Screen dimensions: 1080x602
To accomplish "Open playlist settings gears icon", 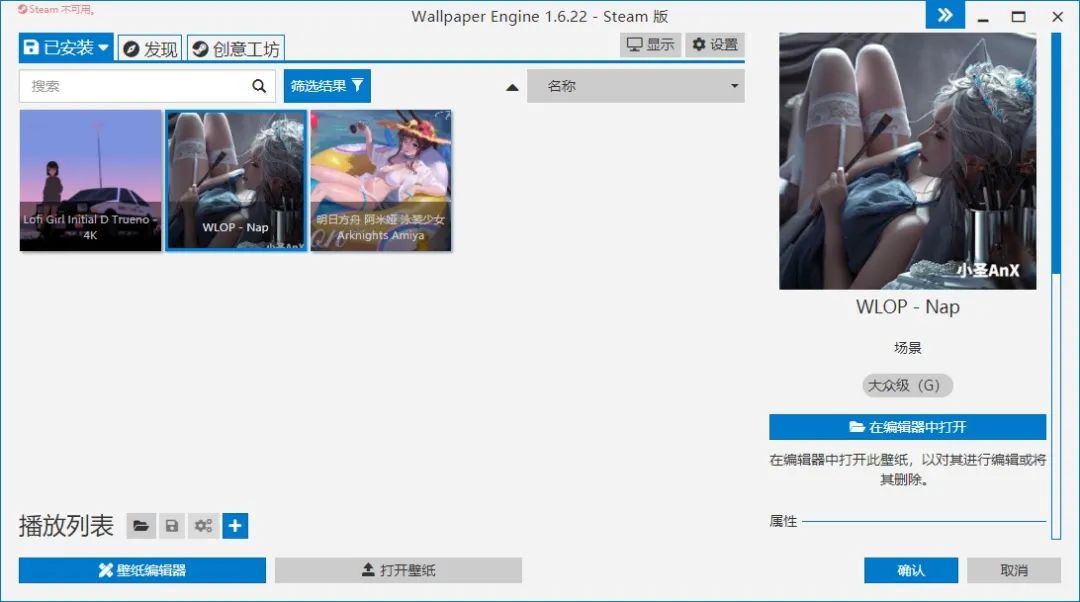I will pyautogui.click(x=203, y=526).
